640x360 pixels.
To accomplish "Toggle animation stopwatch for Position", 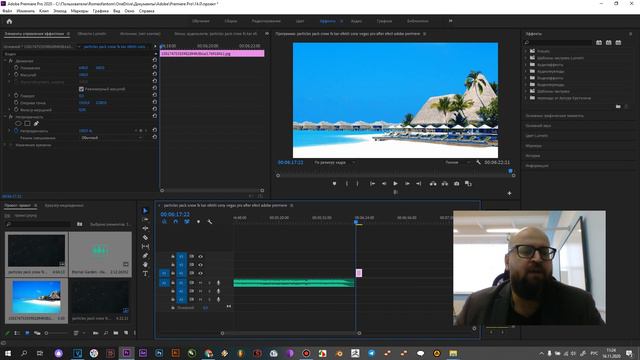I will point(16,68).
